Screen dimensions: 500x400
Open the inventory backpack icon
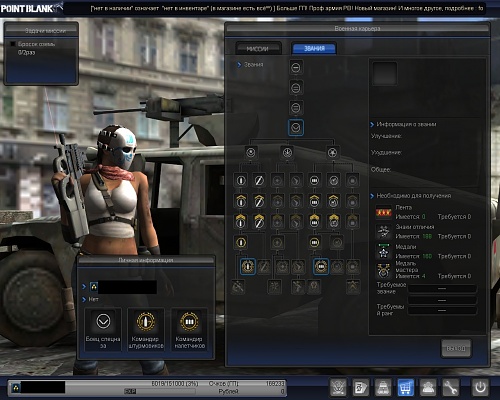pyautogui.click(x=383, y=388)
